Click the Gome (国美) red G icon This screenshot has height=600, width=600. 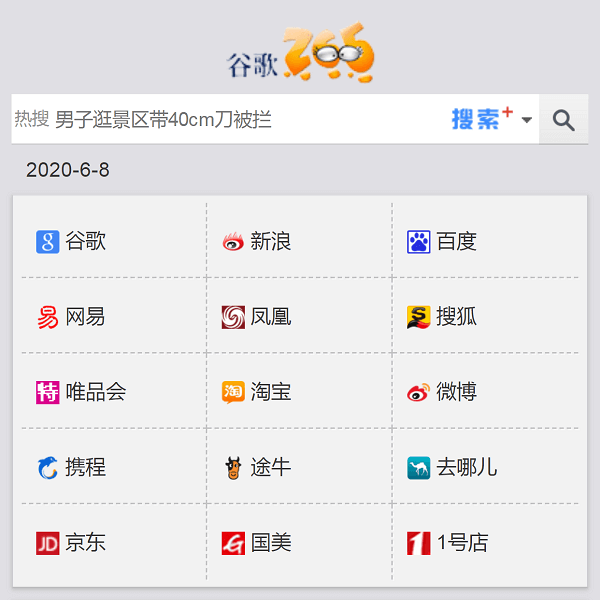tap(233, 543)
